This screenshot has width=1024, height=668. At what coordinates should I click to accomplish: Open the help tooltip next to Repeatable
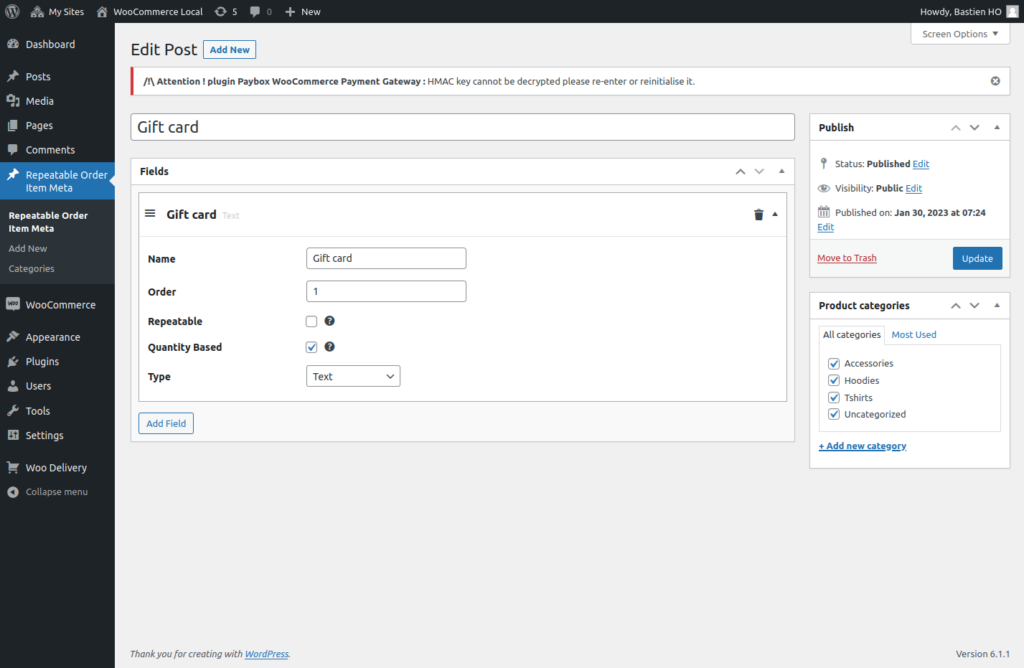pyautogui.click(x=329, y=321)
